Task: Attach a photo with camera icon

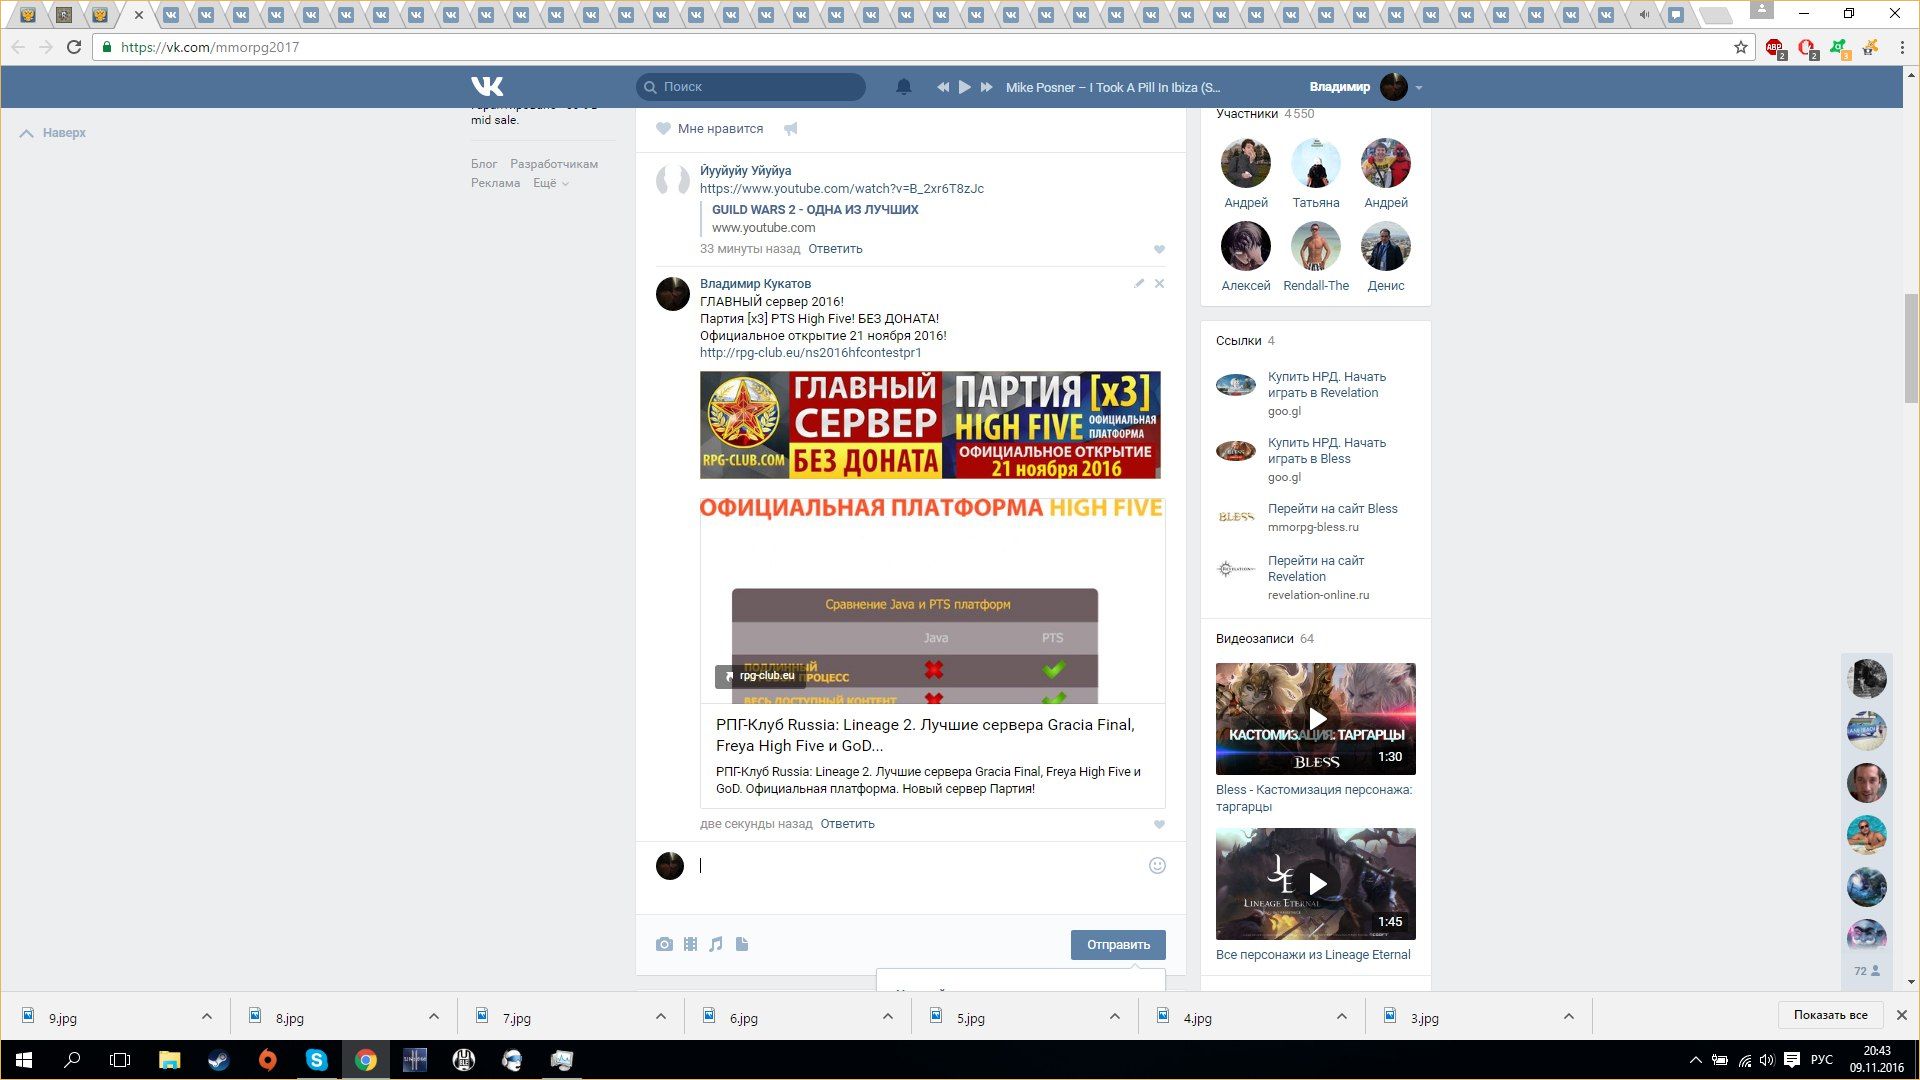Action: [x=664, y=944]
